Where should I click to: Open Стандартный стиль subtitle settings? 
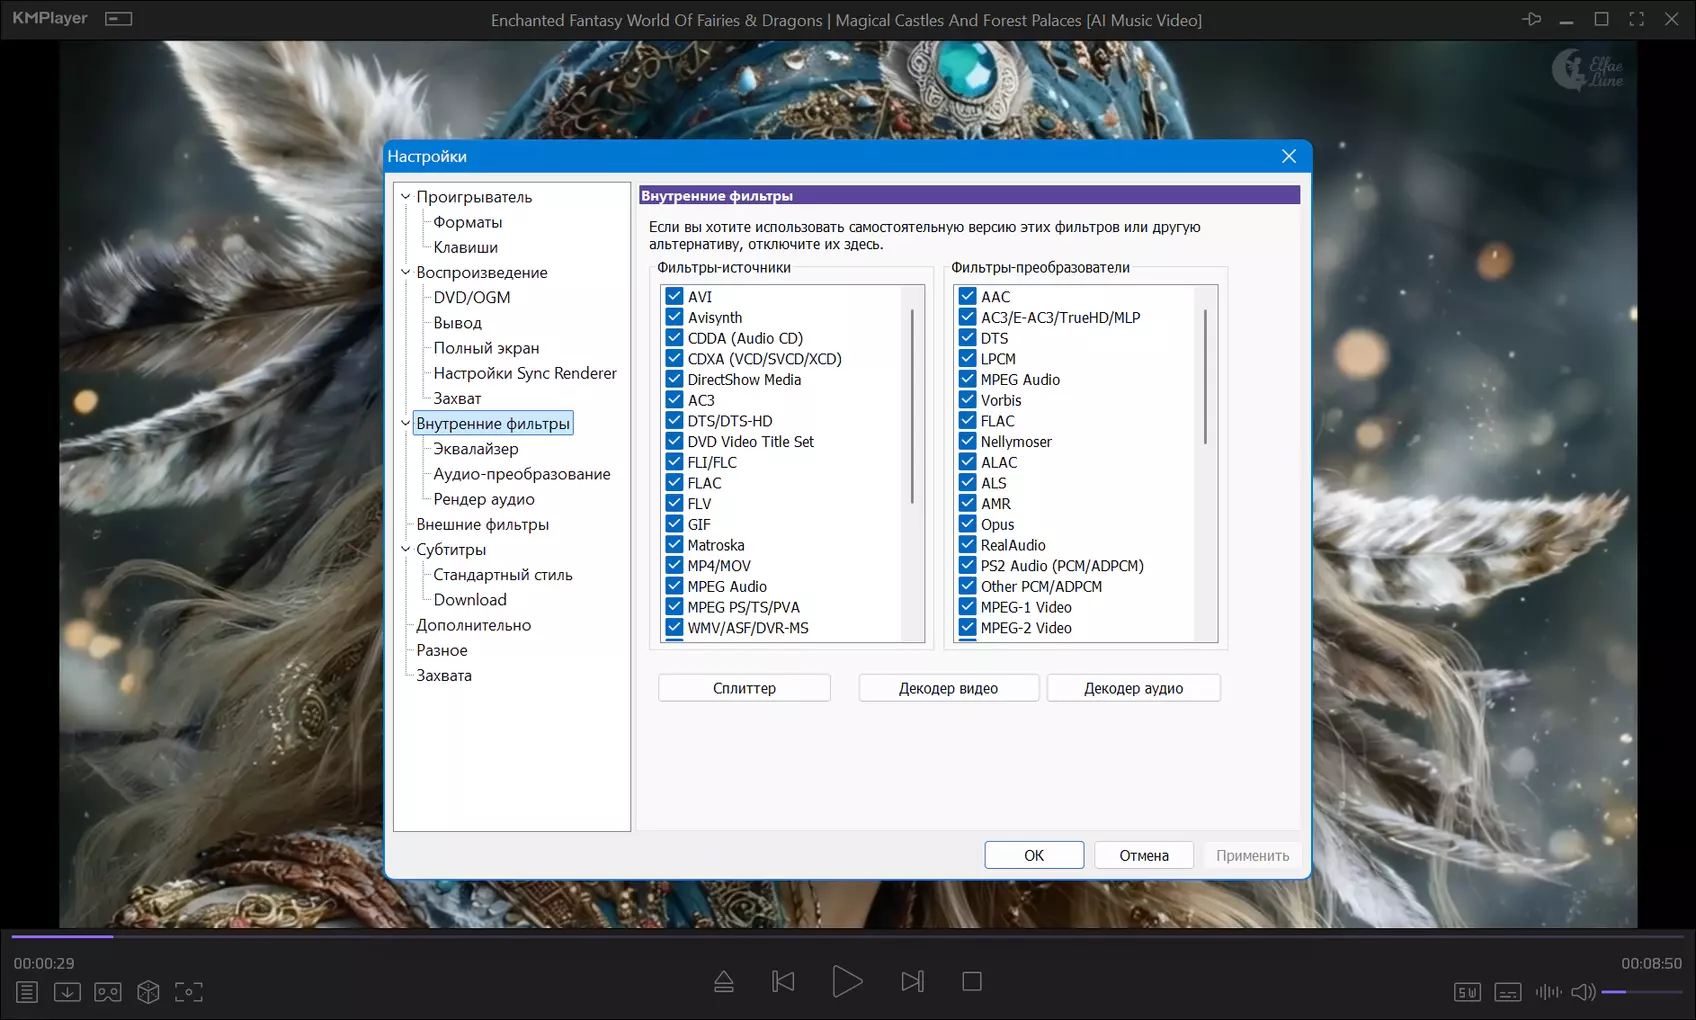point(503,575)
